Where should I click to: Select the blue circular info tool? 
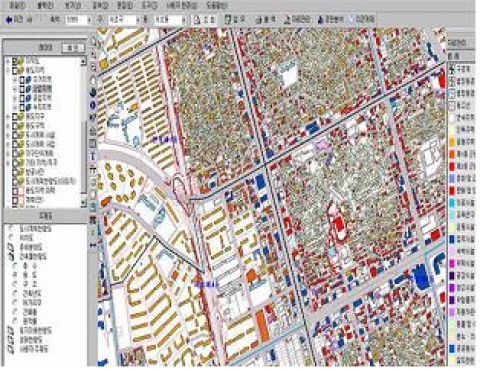[93, 105]
